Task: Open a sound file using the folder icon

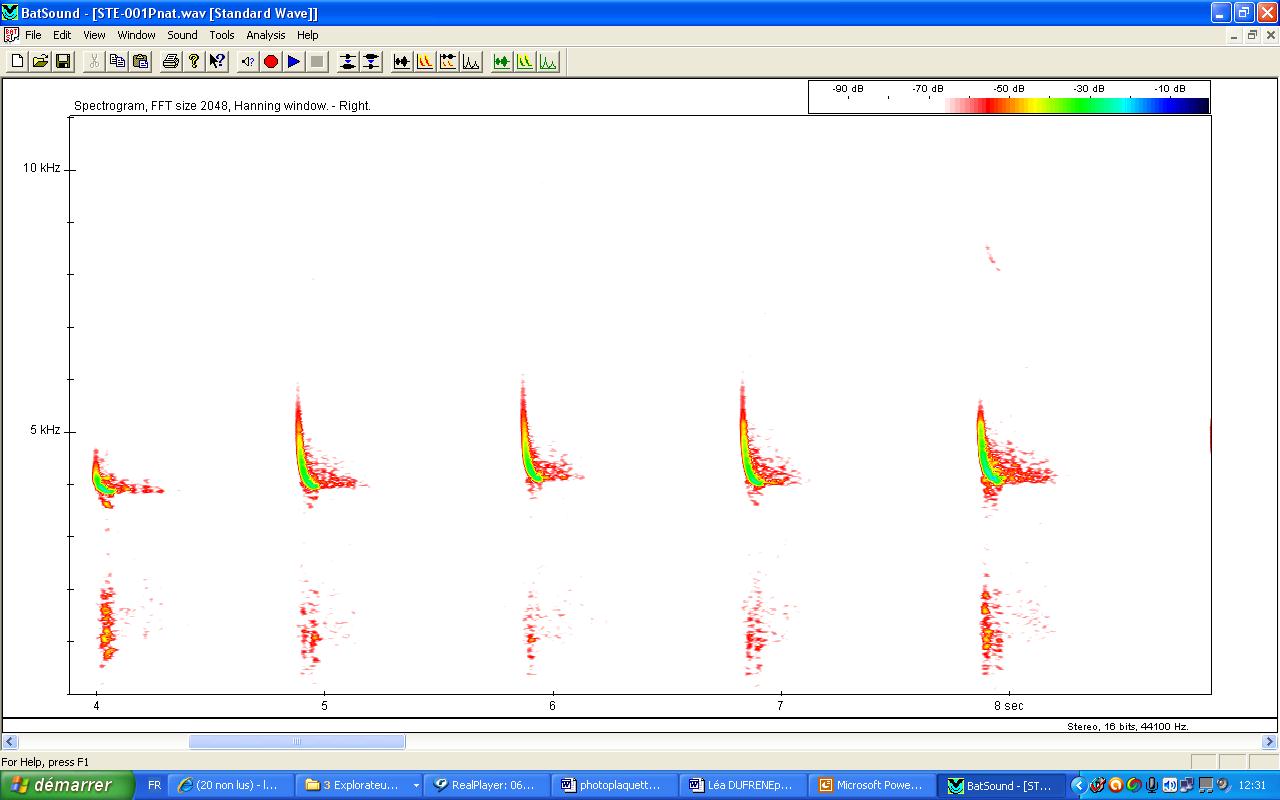Action: point(40,62)
